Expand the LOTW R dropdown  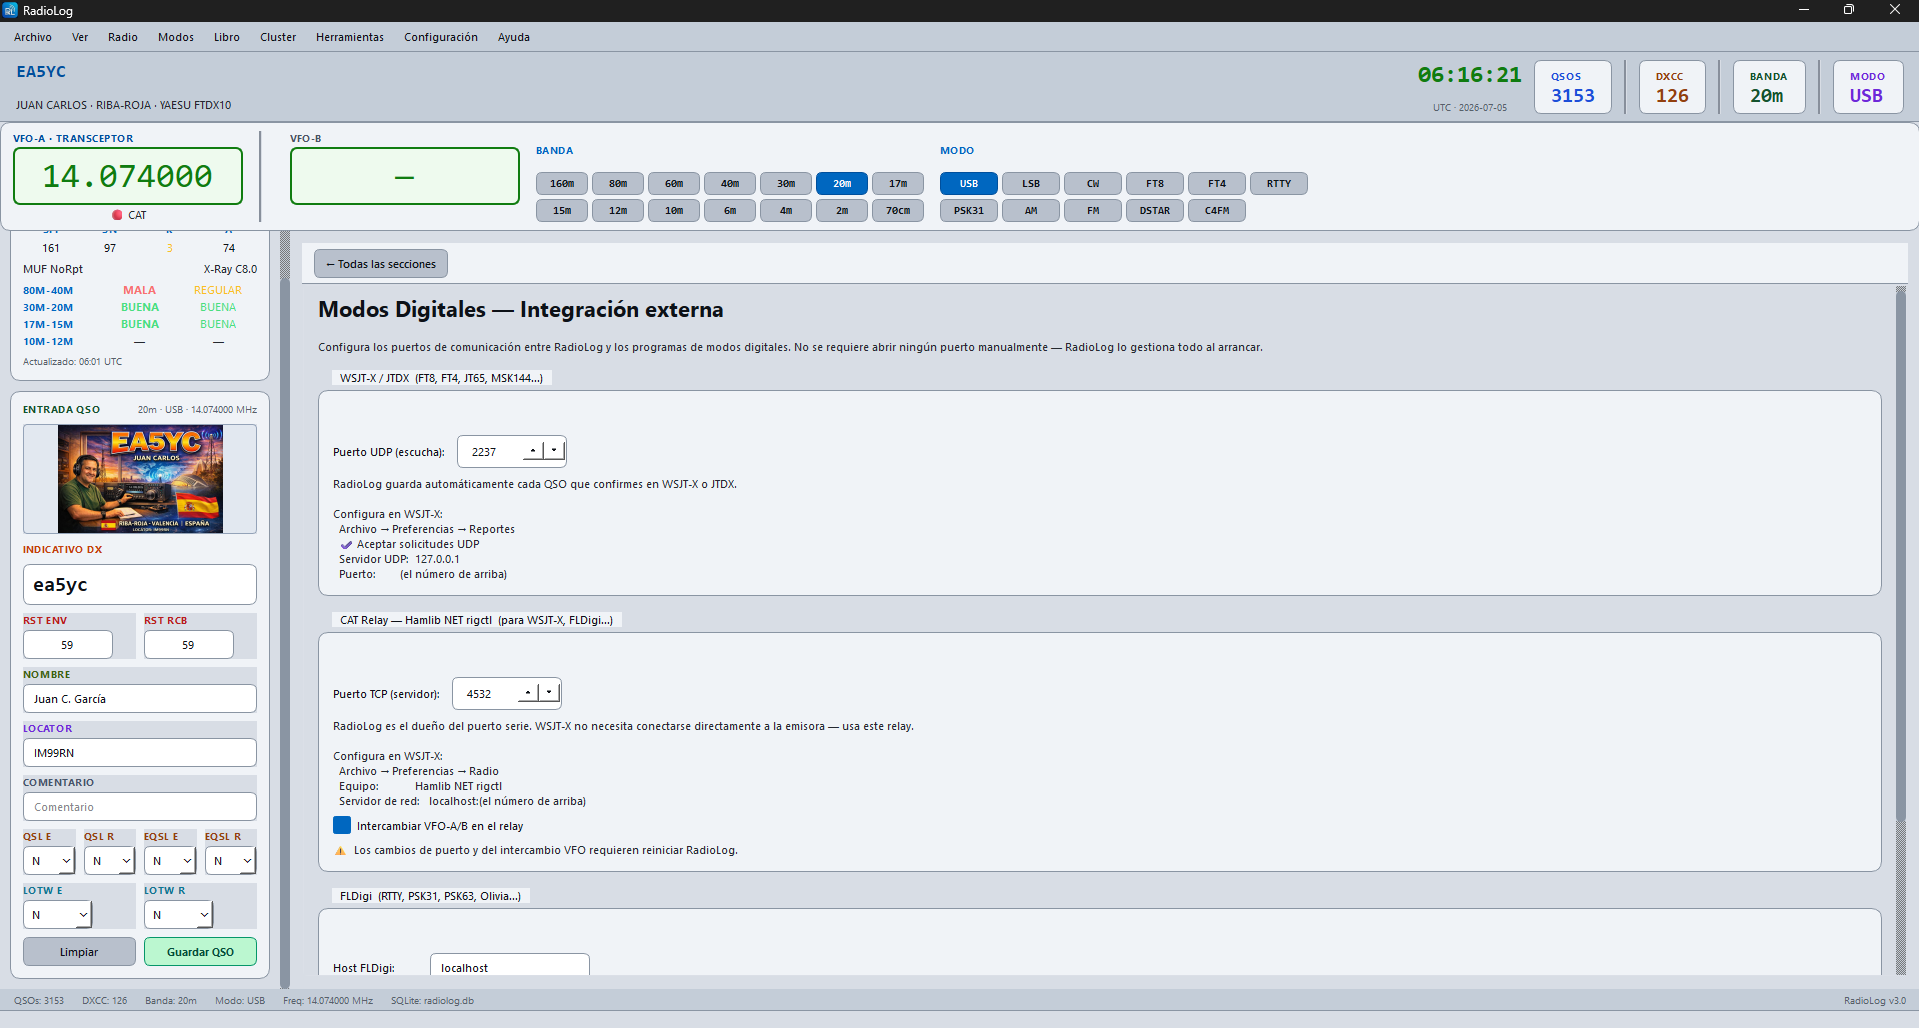(179, 915)
